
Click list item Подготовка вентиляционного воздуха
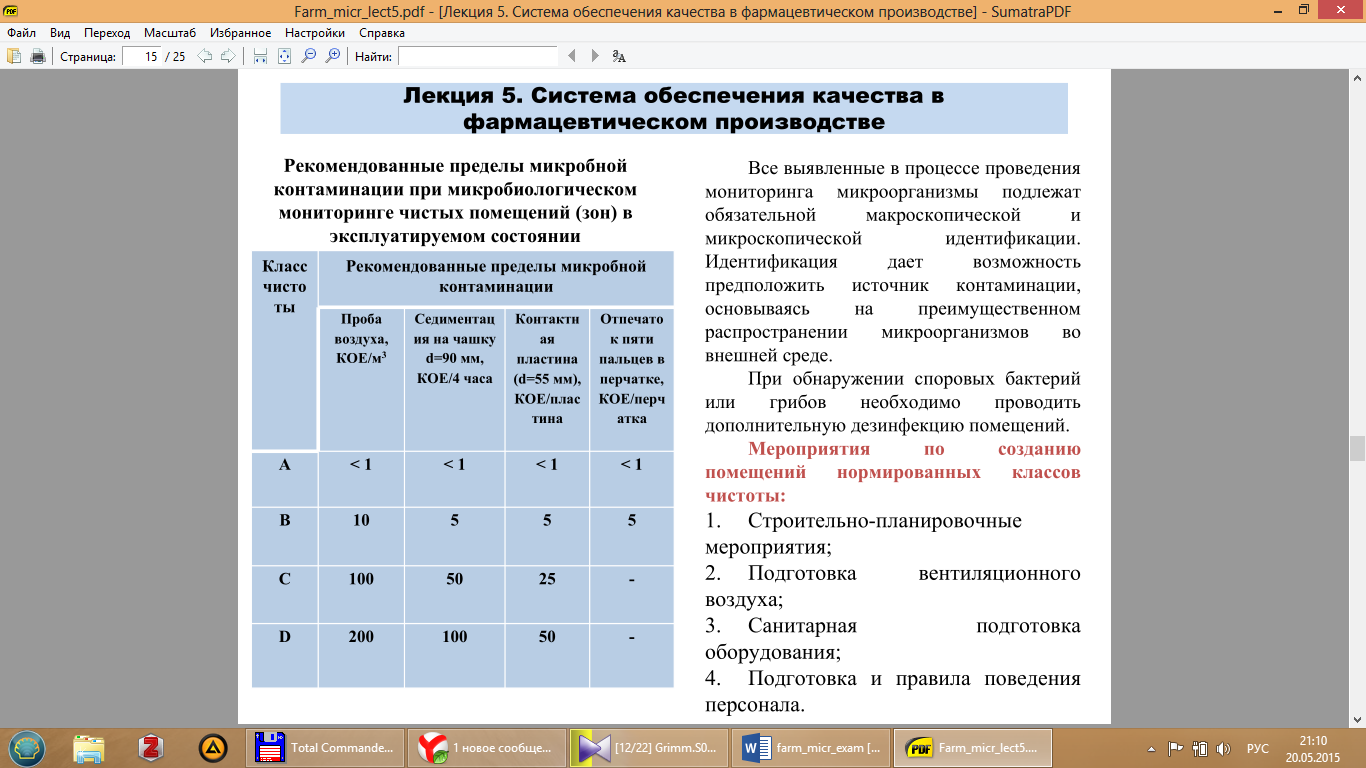893,587
